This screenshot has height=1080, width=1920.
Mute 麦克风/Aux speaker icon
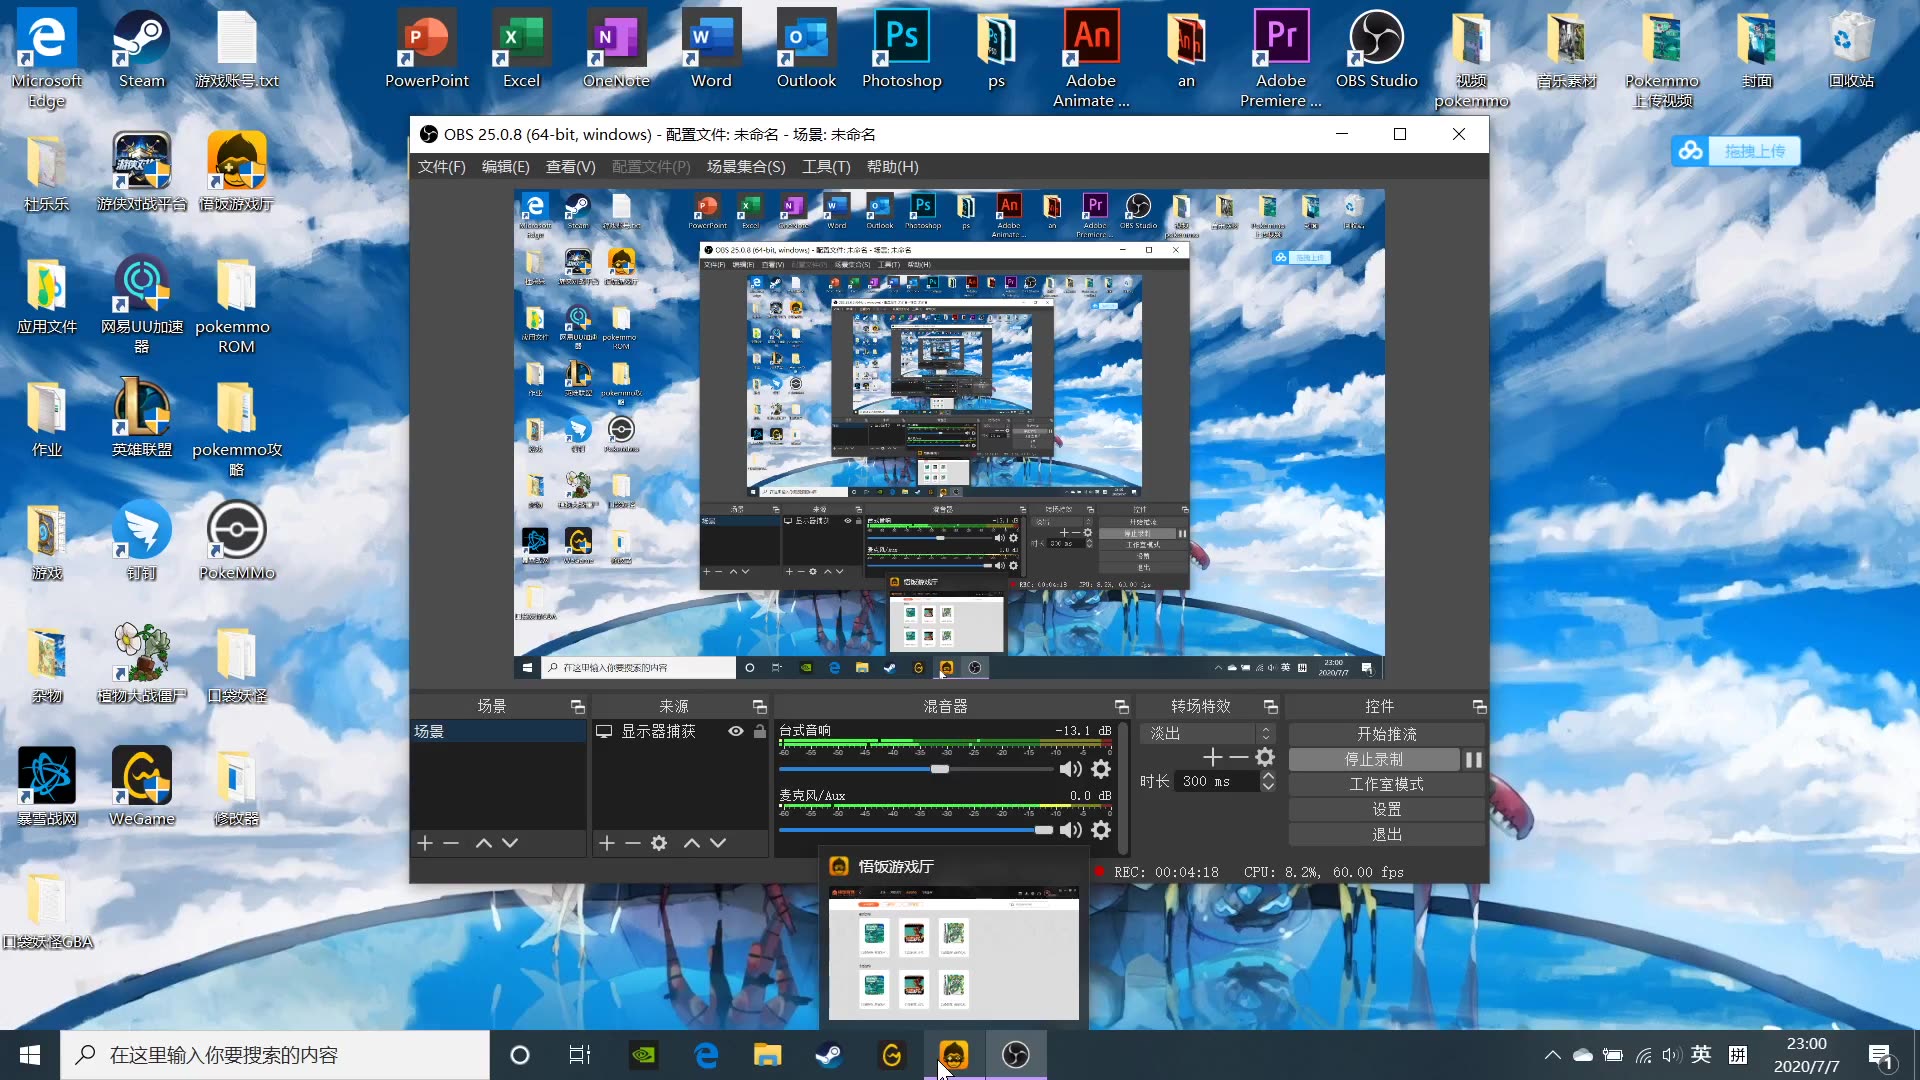1070,830
